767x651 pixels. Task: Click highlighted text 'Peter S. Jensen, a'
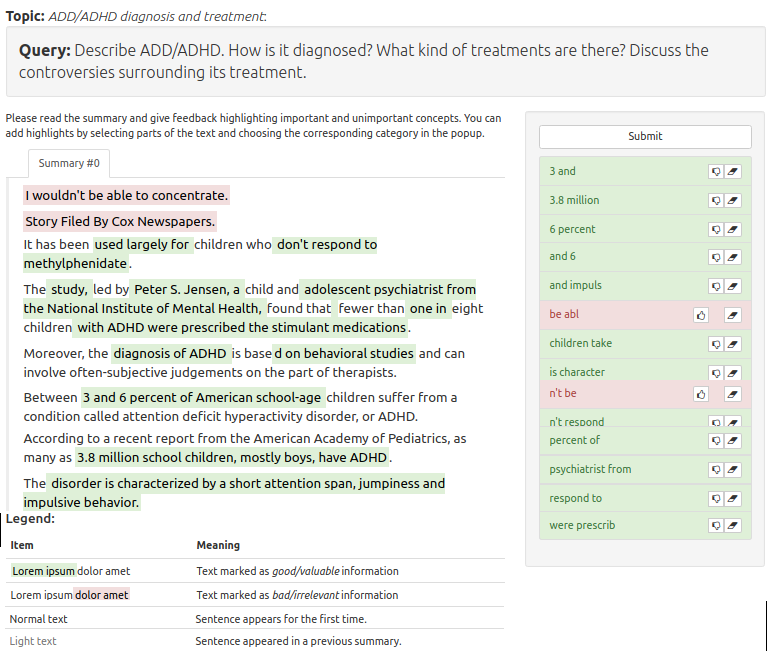click(187, 289)
